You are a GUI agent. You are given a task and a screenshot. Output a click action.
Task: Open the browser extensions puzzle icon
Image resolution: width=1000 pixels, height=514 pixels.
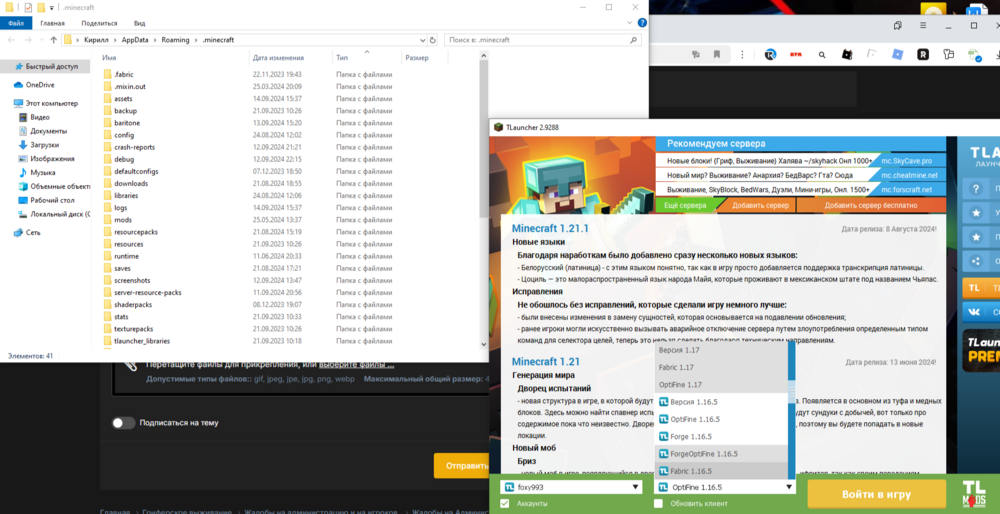[x=948, y=55]
